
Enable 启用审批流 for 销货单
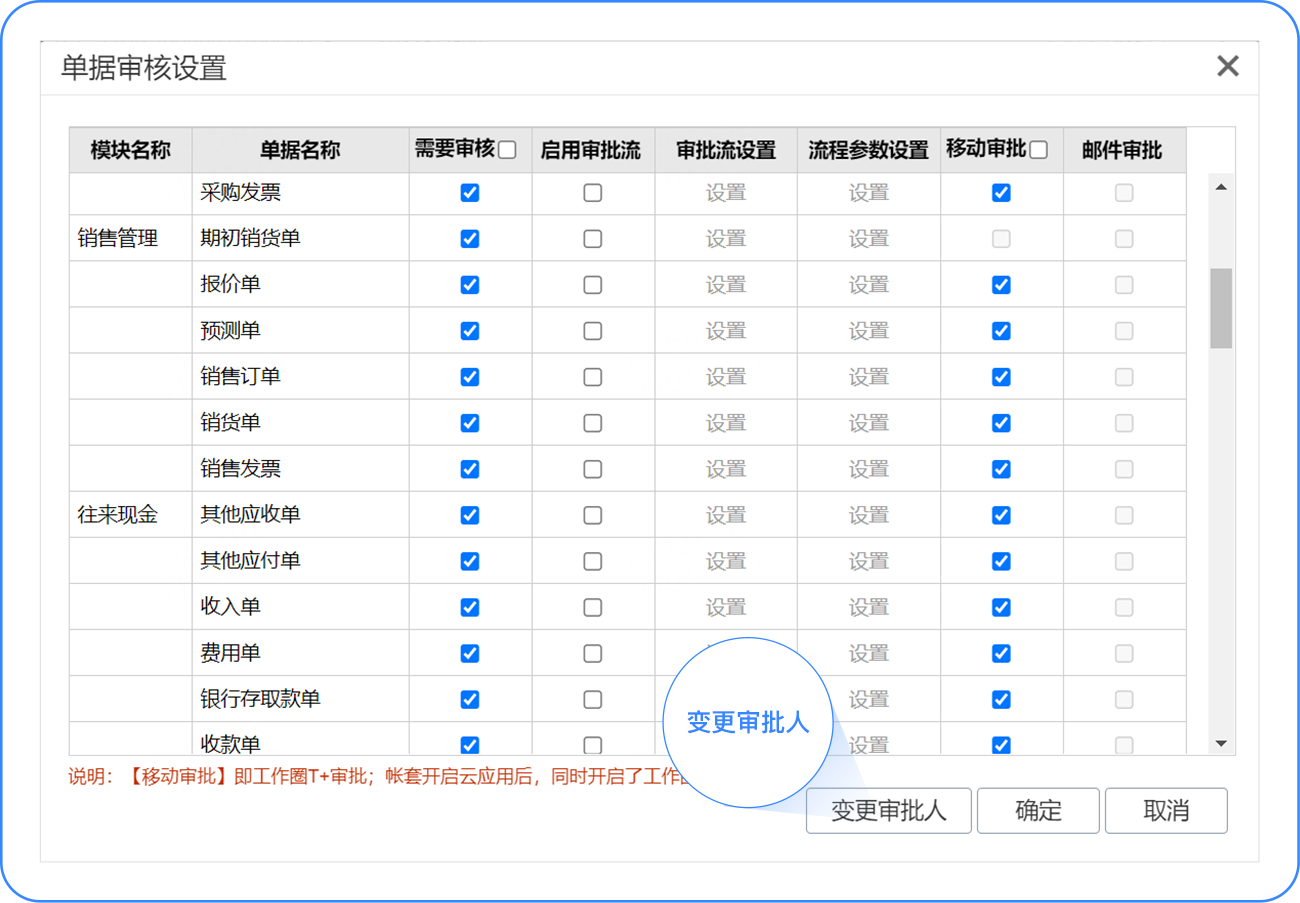tap(593, 423)
